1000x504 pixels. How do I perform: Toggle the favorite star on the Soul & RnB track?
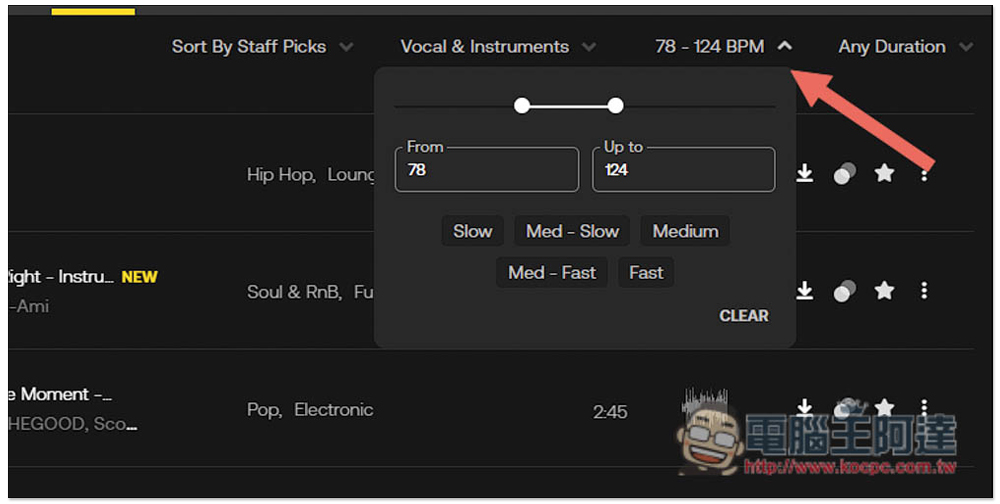[884, 290]
